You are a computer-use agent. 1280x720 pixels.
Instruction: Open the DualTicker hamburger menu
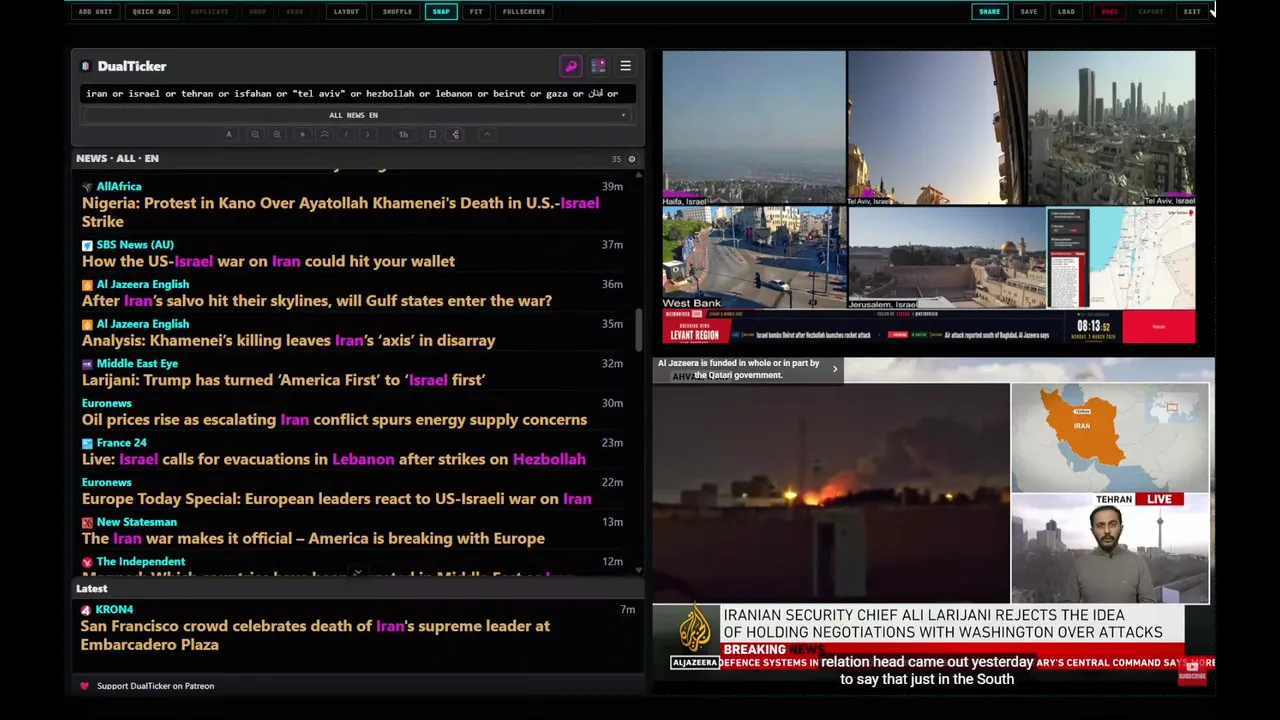tap(625, 66)
